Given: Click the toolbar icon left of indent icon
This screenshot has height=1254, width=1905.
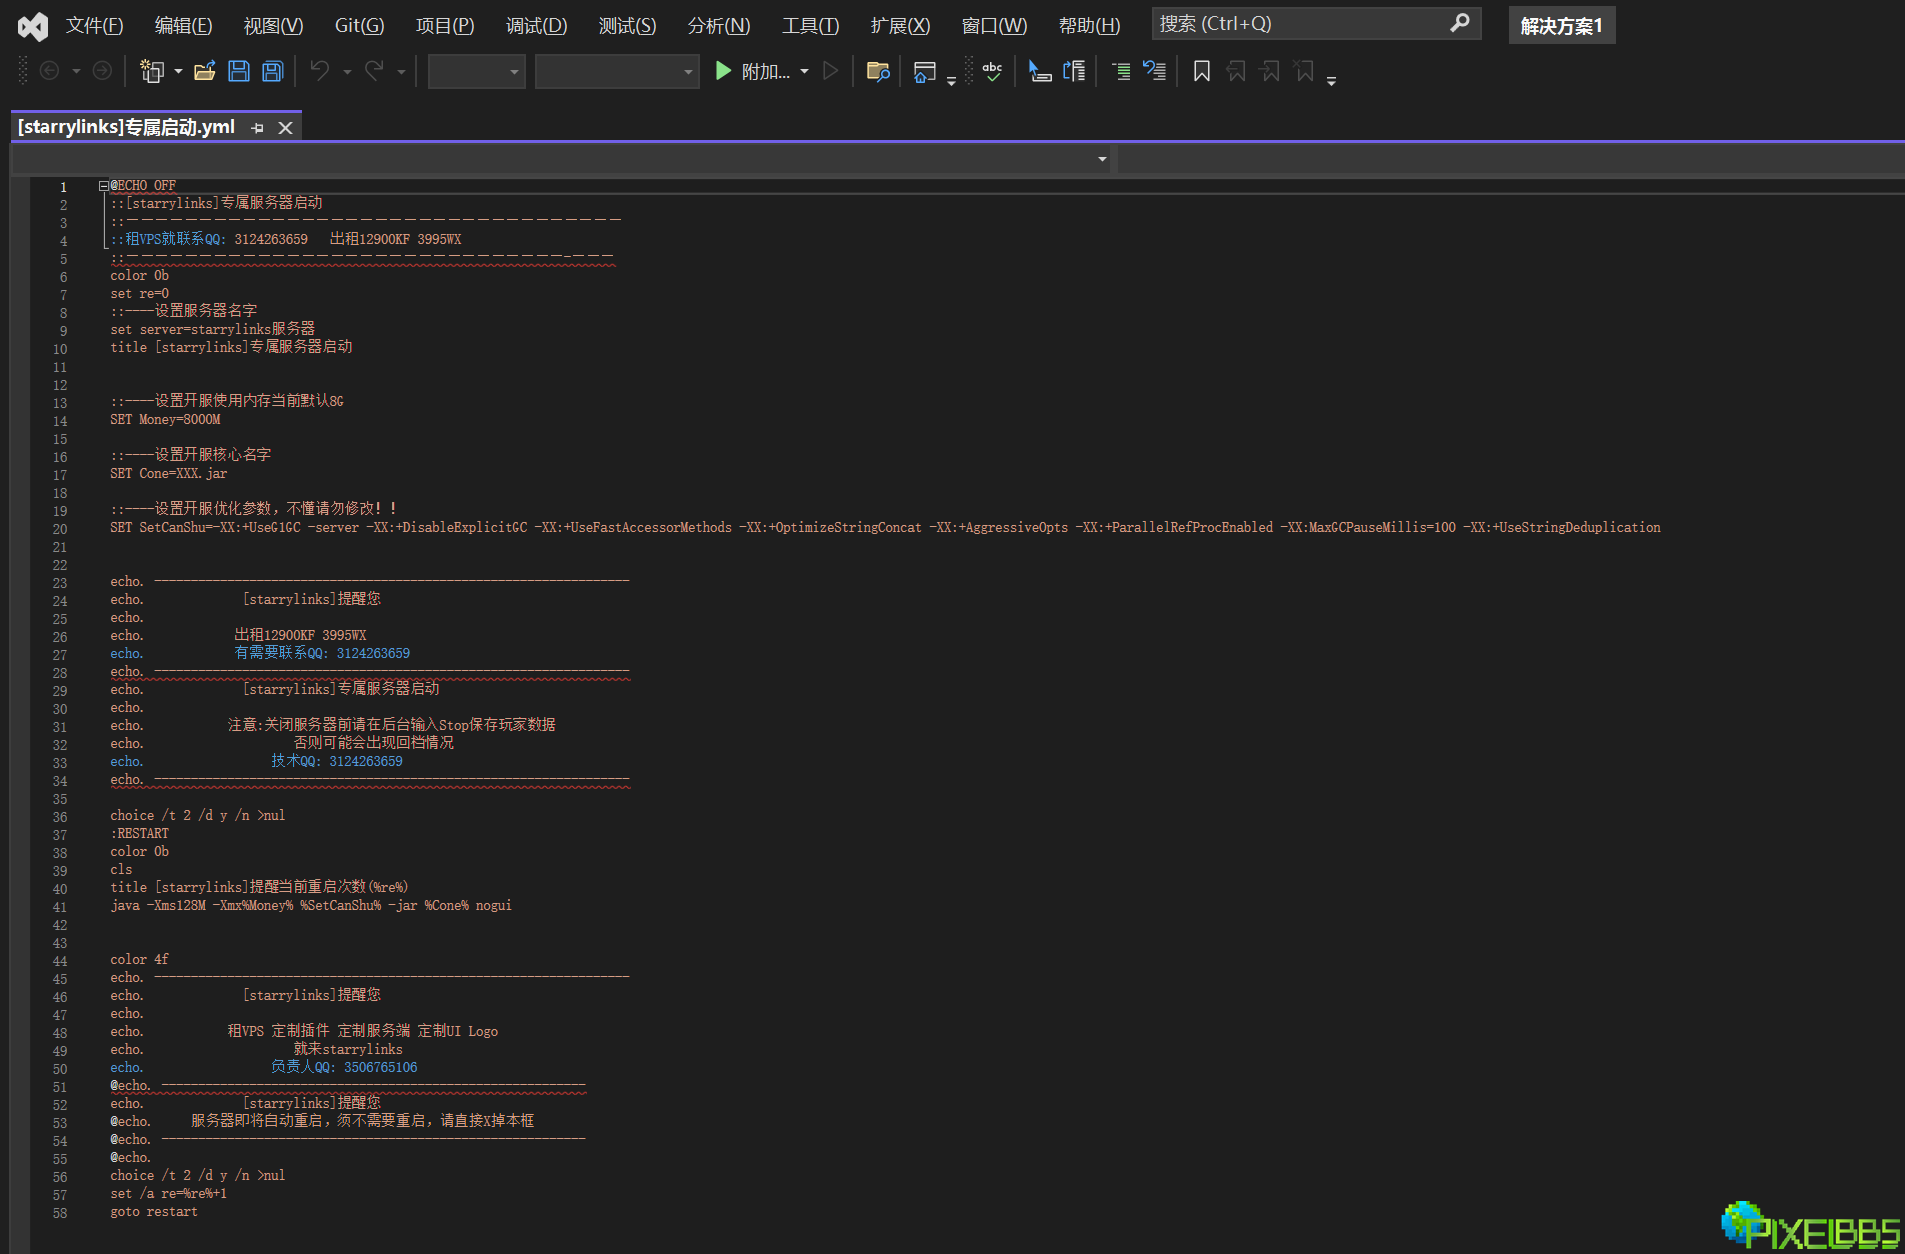Looking at the screenshot, I should [1040, 71].
